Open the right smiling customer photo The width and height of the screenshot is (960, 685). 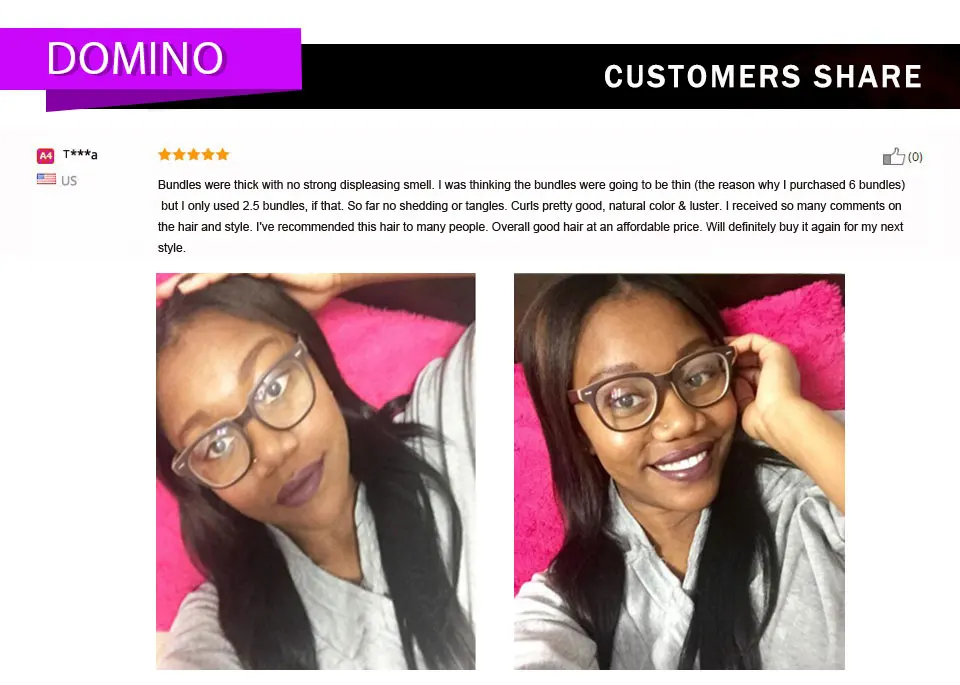[679, 471]
